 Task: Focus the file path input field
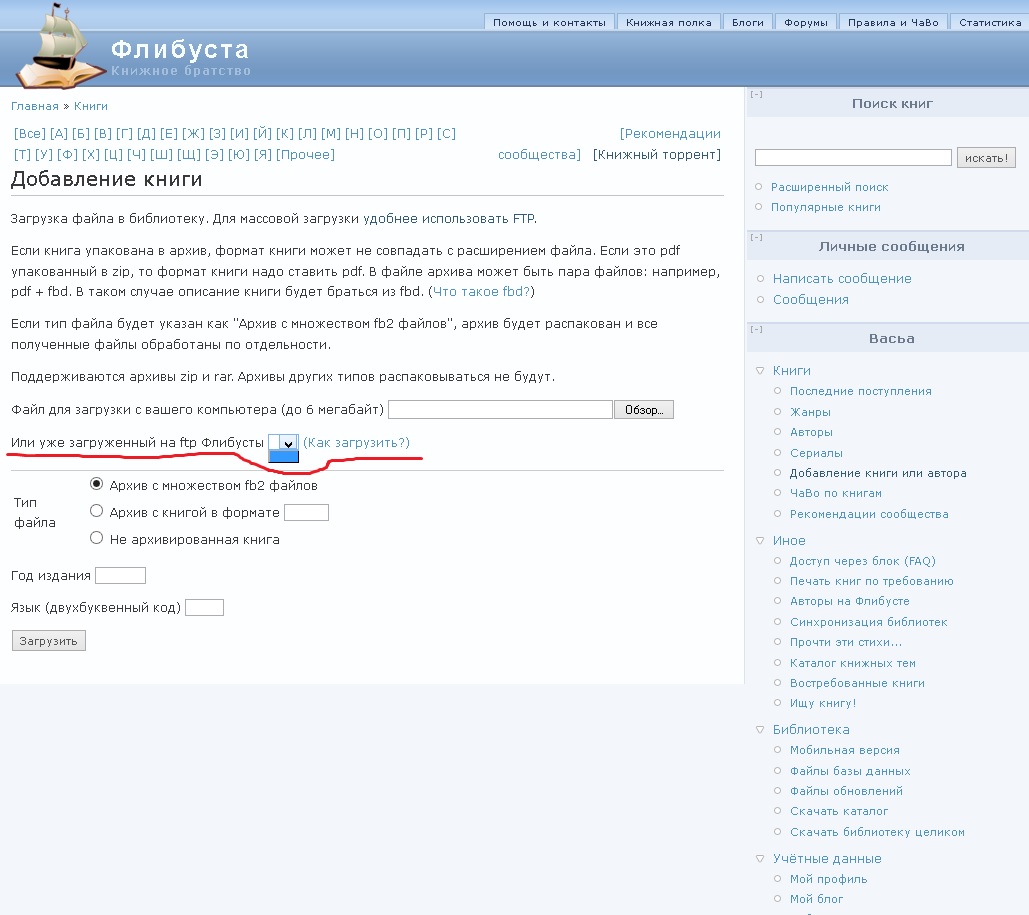pos(500,410)
